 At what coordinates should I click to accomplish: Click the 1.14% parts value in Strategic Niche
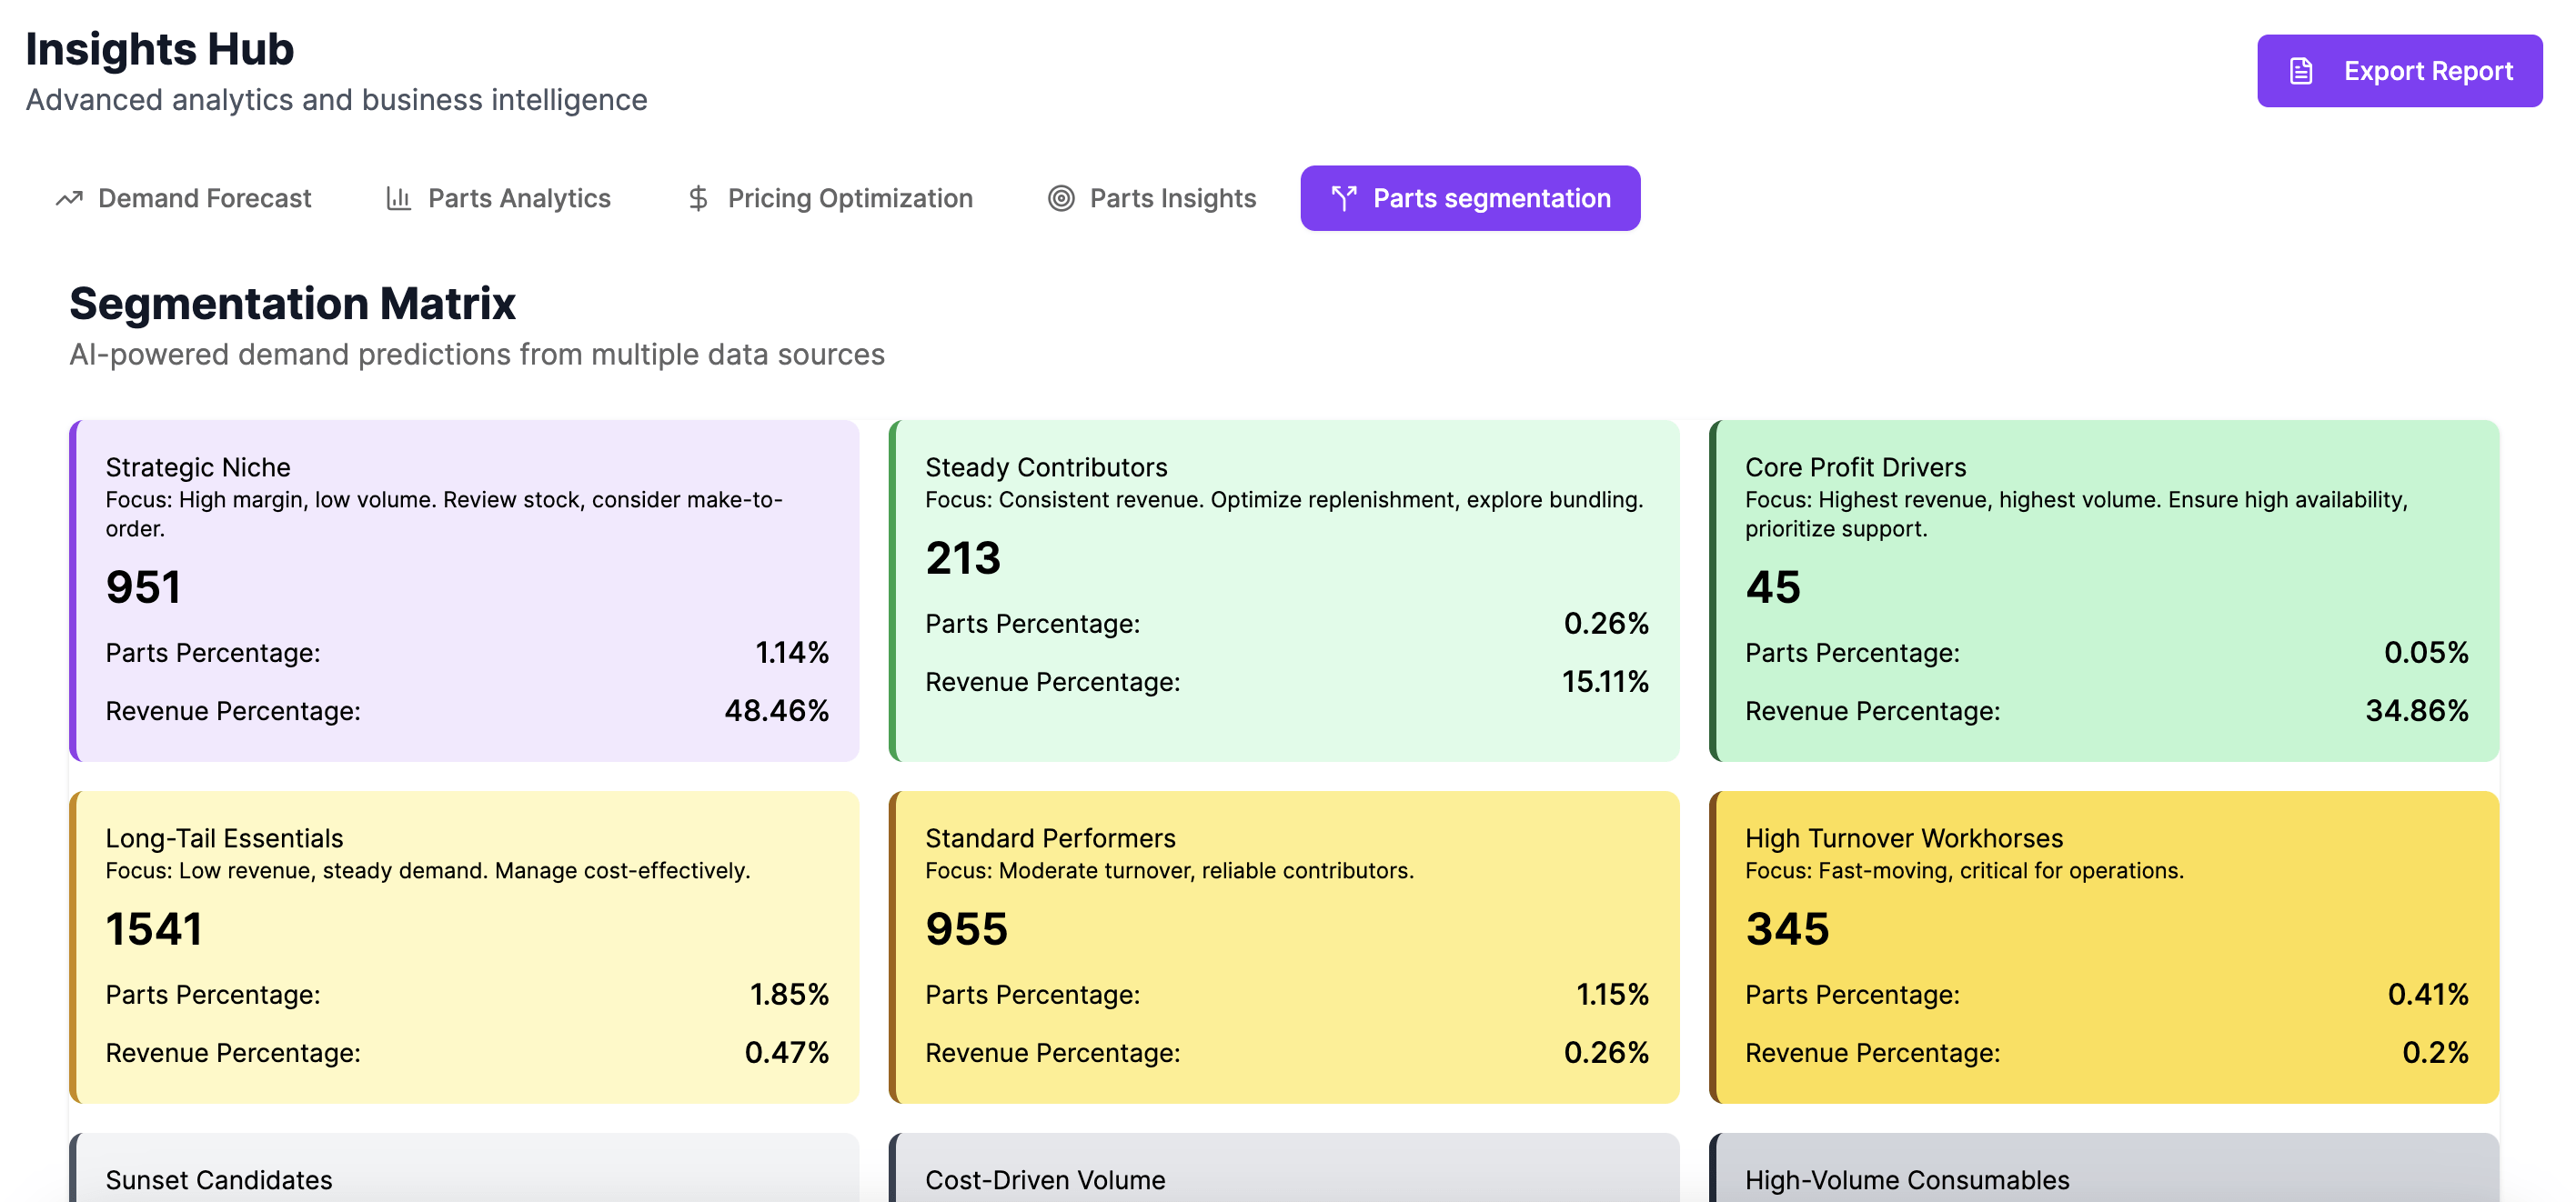792,653
